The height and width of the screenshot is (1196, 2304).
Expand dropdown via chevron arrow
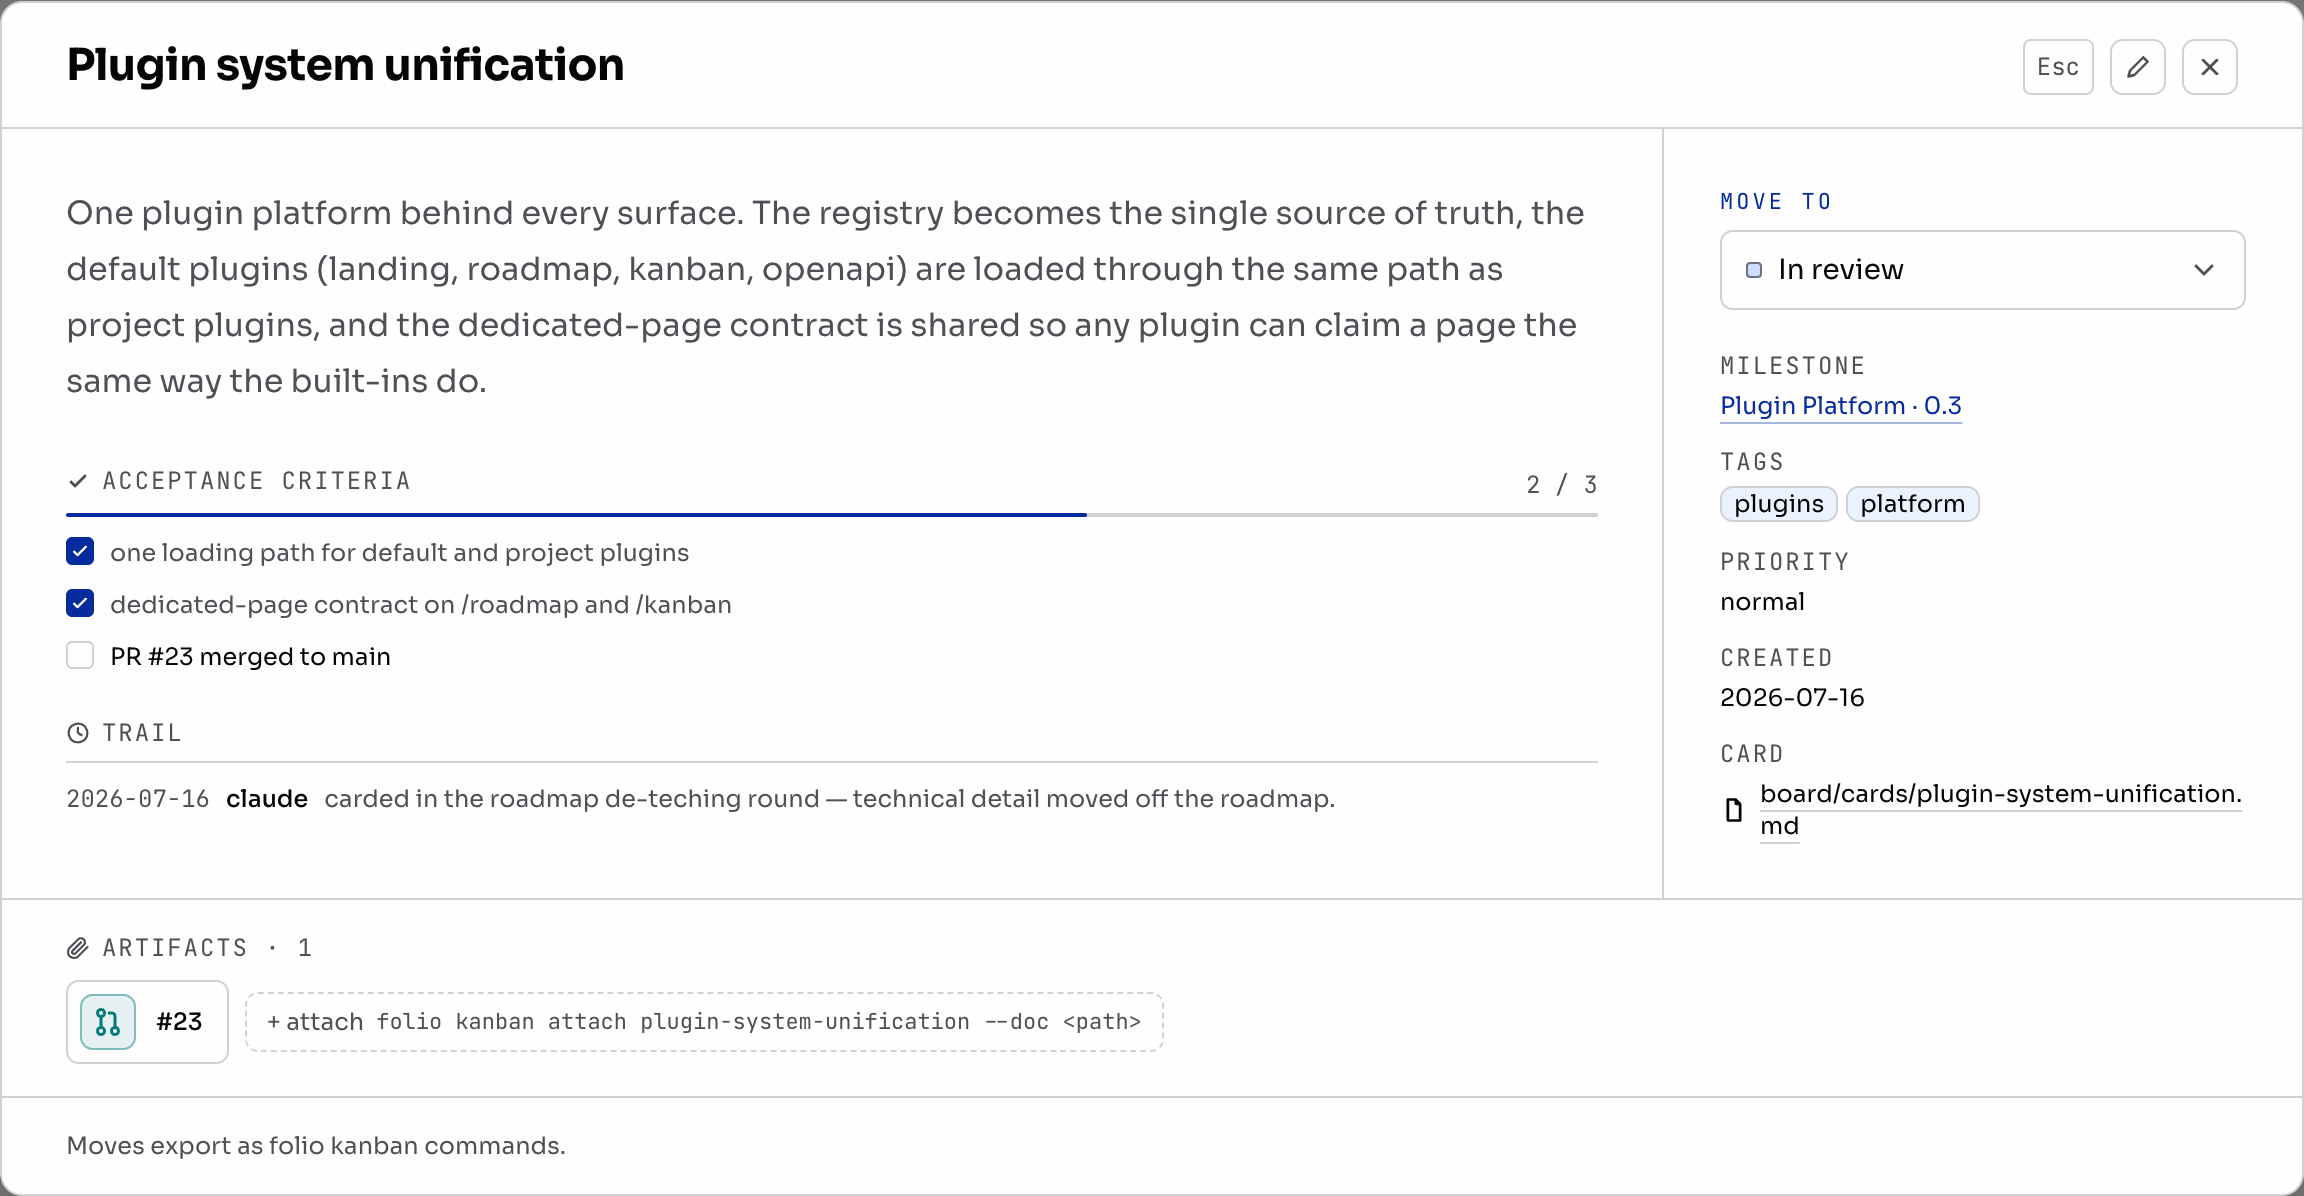click(2204, 270)
